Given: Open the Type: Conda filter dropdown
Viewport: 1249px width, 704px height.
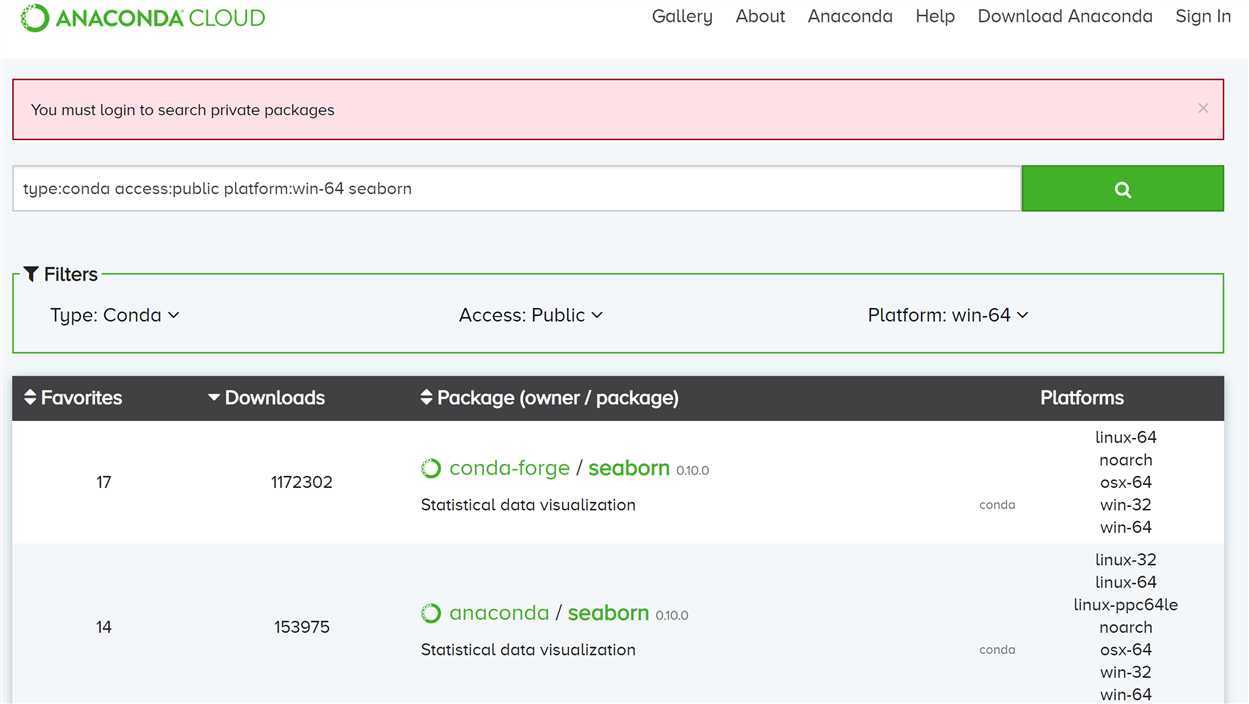Looking at the screenshot, I should click(x=115, y=315).
